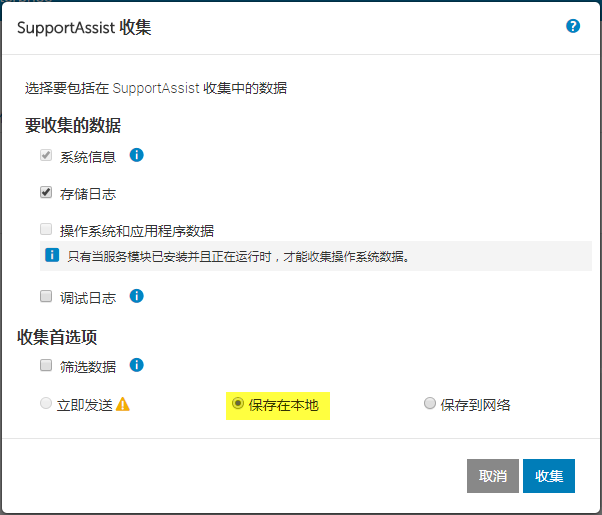Uncheck the 存储日志 checkbox
Viewport: 602px width, 515px height.
(x=46, y=192)
